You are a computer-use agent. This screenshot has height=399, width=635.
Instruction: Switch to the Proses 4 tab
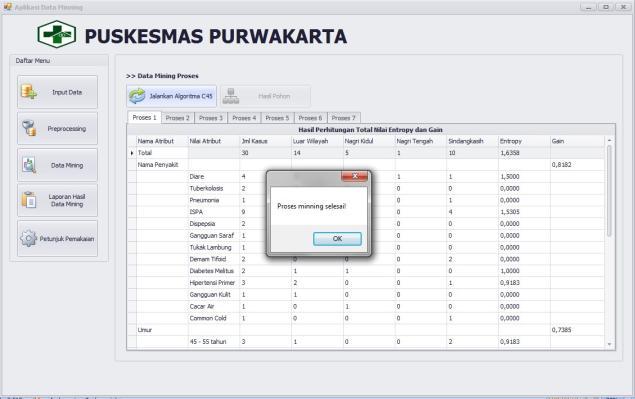(x=244, y=118)
